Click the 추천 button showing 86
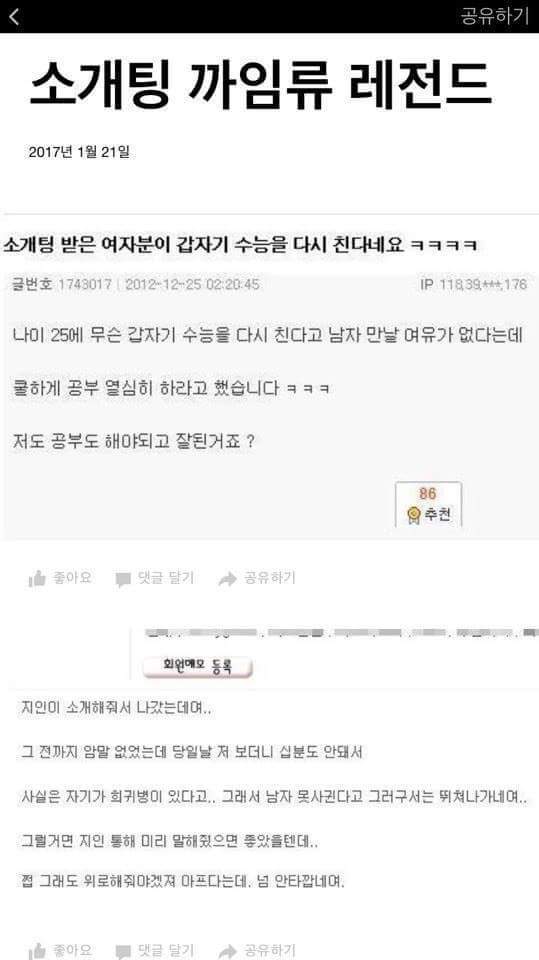 click(x=428, y=504)
